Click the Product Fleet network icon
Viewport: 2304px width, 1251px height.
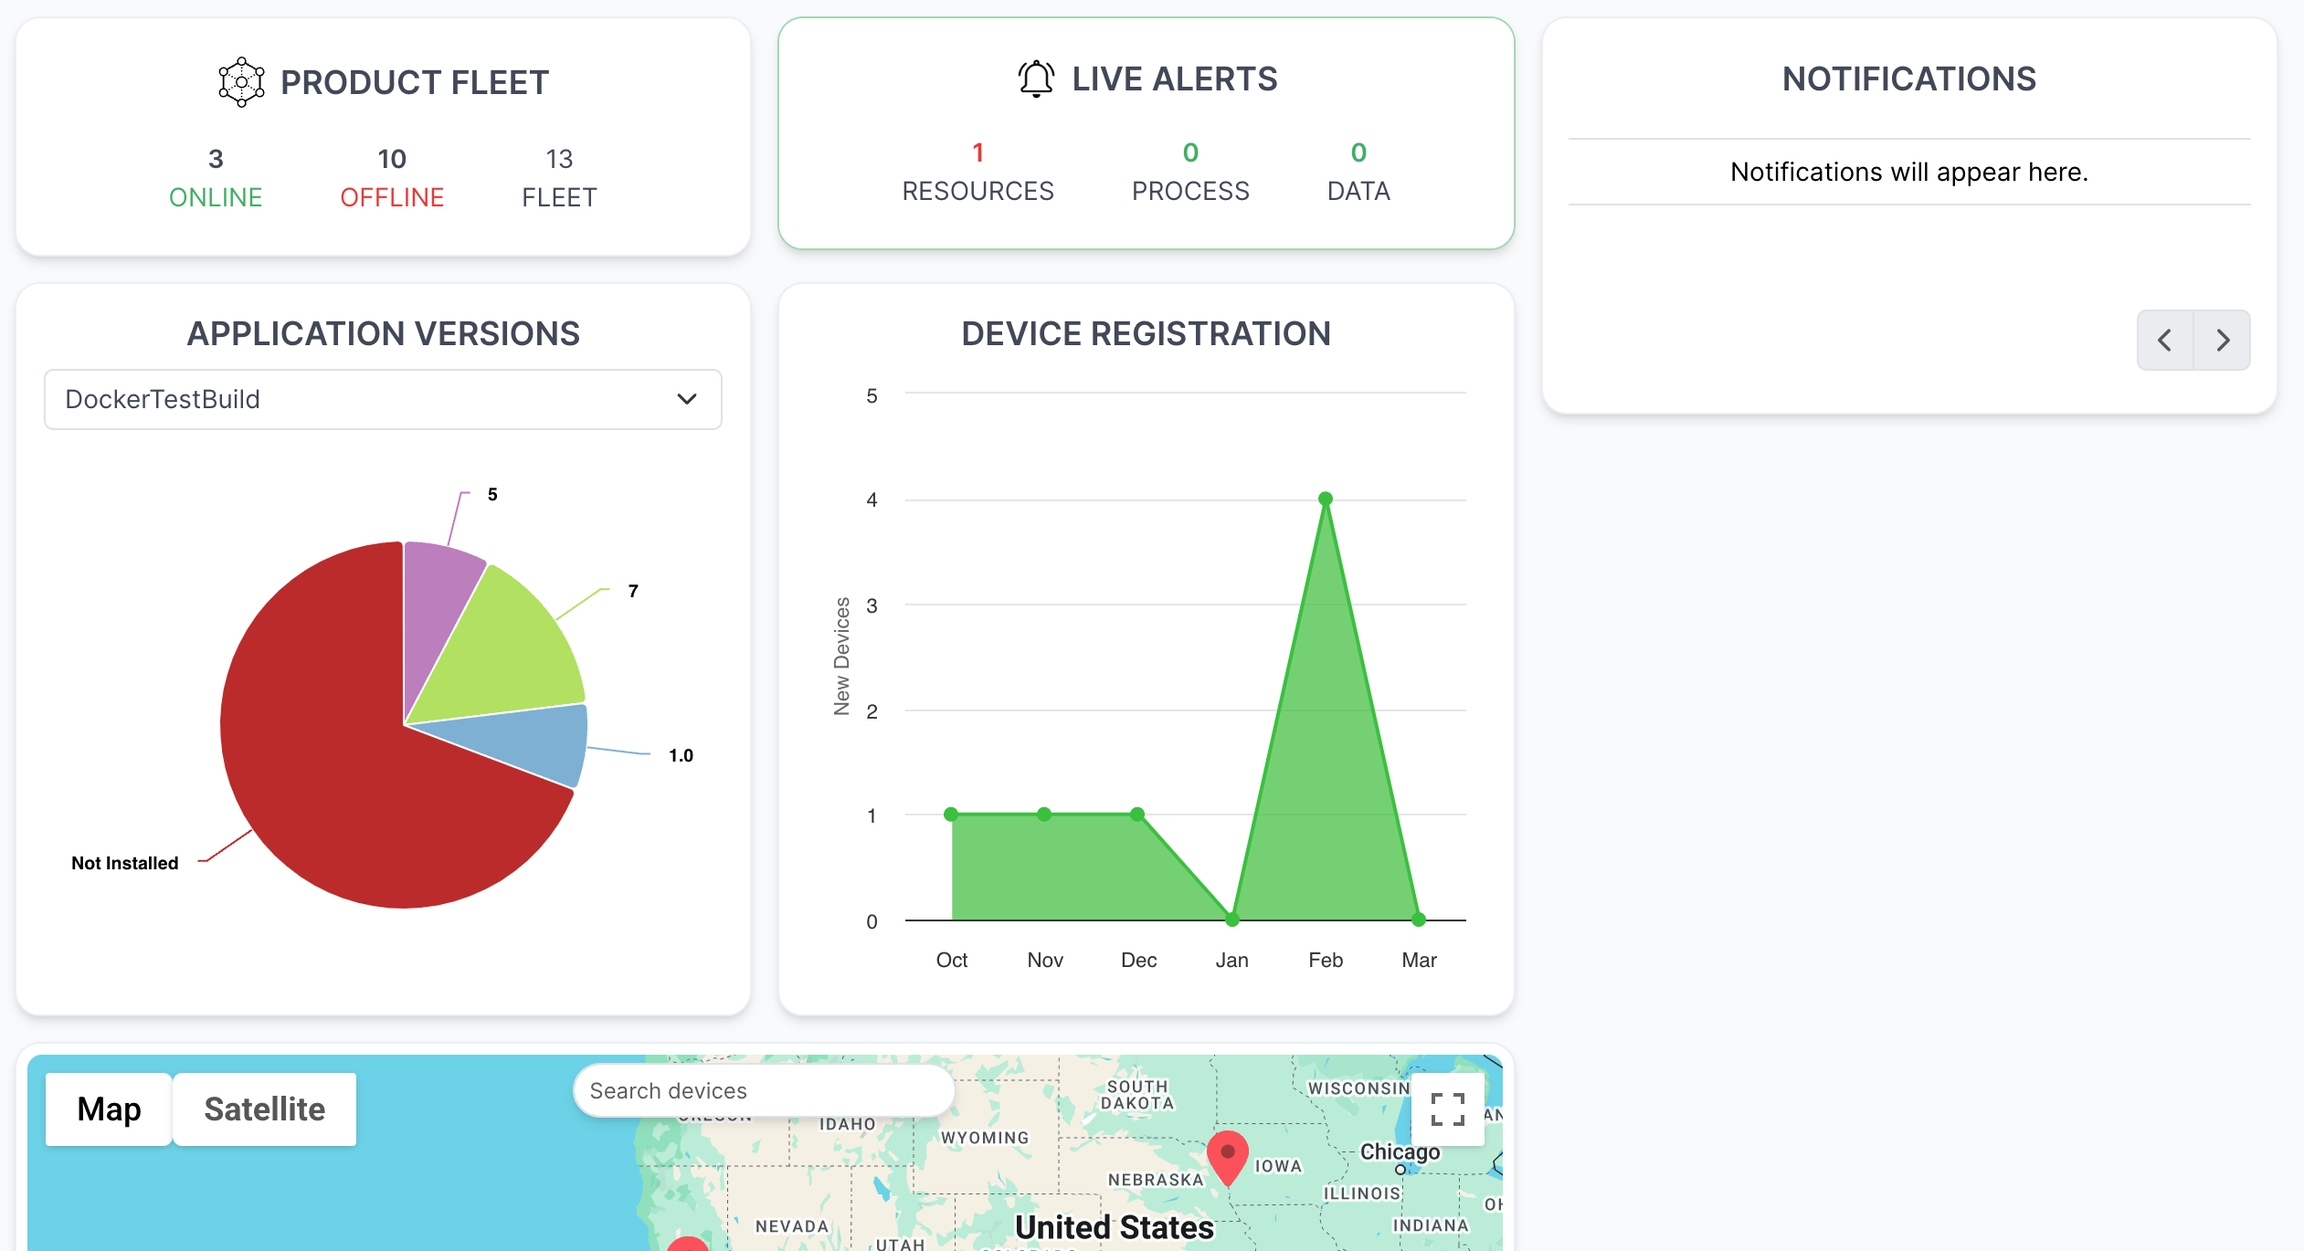[241, 82]
